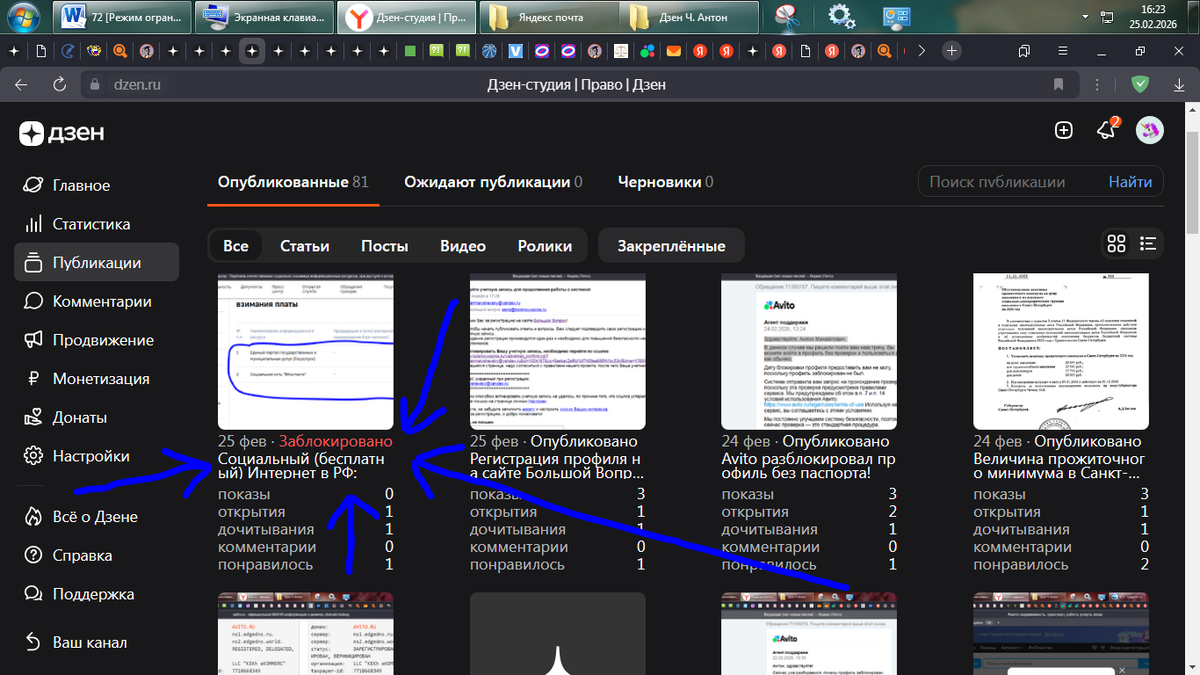Click the Найти search button
1200x675 pixels.
(x=1130, y=182)
